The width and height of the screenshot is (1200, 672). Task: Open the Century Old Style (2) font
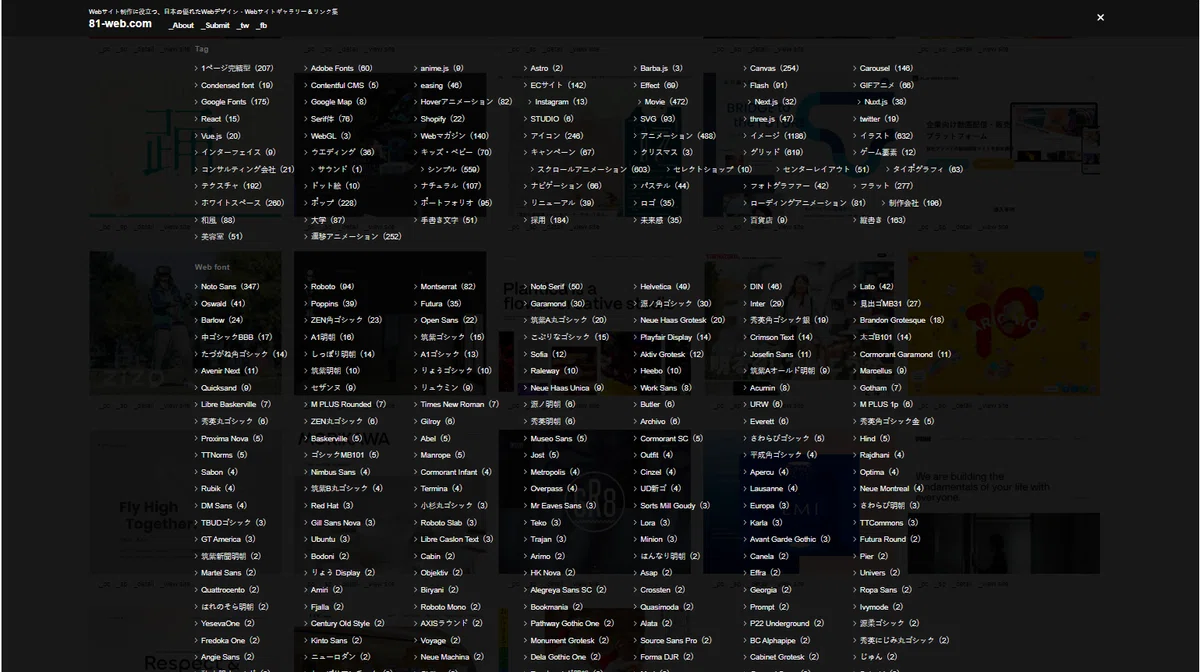[x=346, y=624]
